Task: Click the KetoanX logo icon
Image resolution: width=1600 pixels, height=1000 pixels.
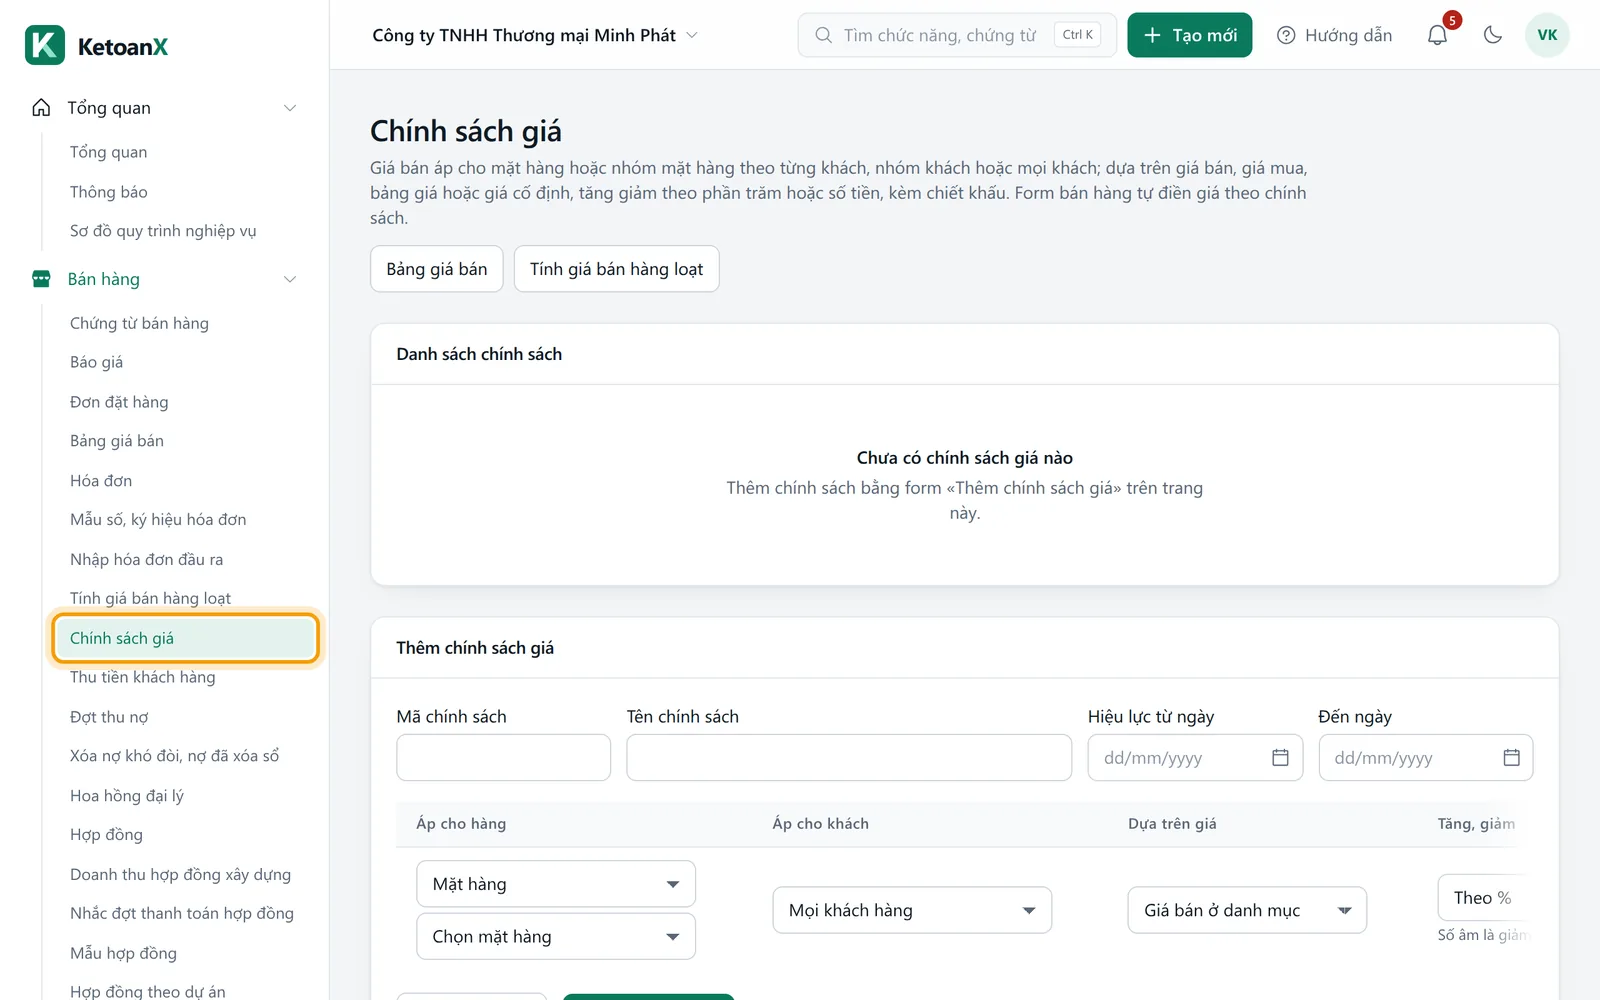Action: click(45, 45)
